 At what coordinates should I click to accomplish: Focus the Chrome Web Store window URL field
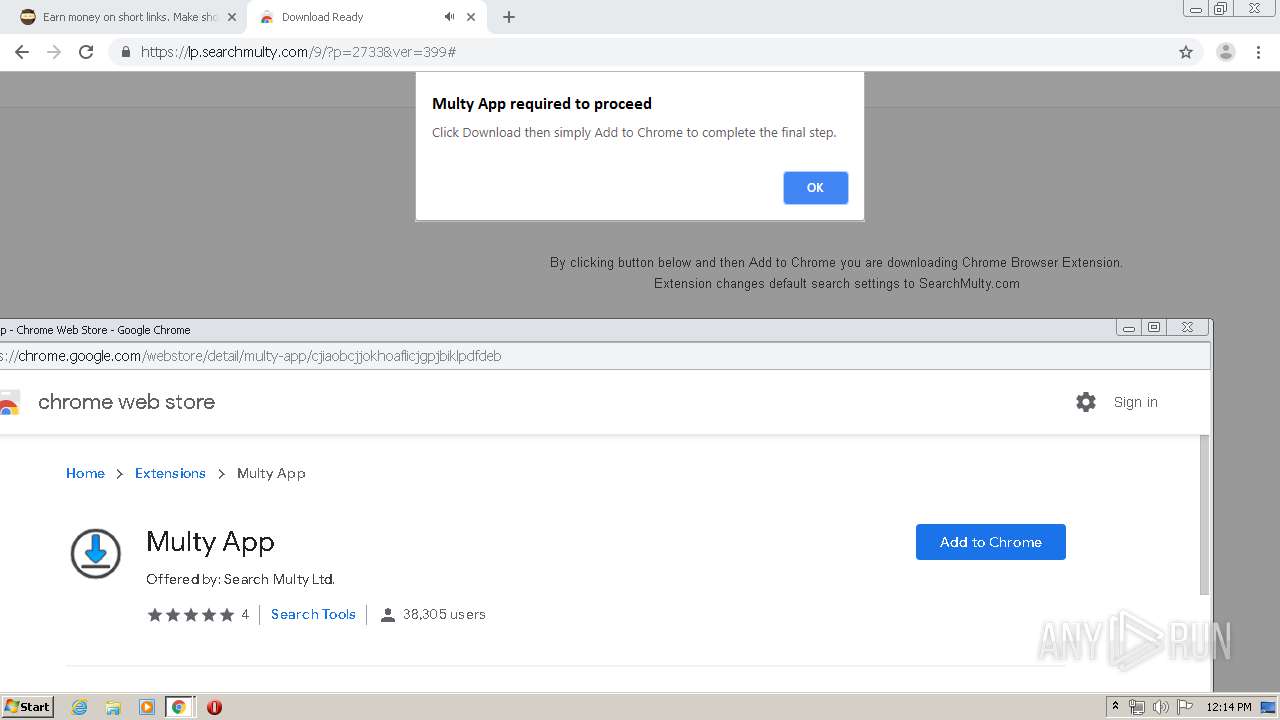click(x=604, y=356)
